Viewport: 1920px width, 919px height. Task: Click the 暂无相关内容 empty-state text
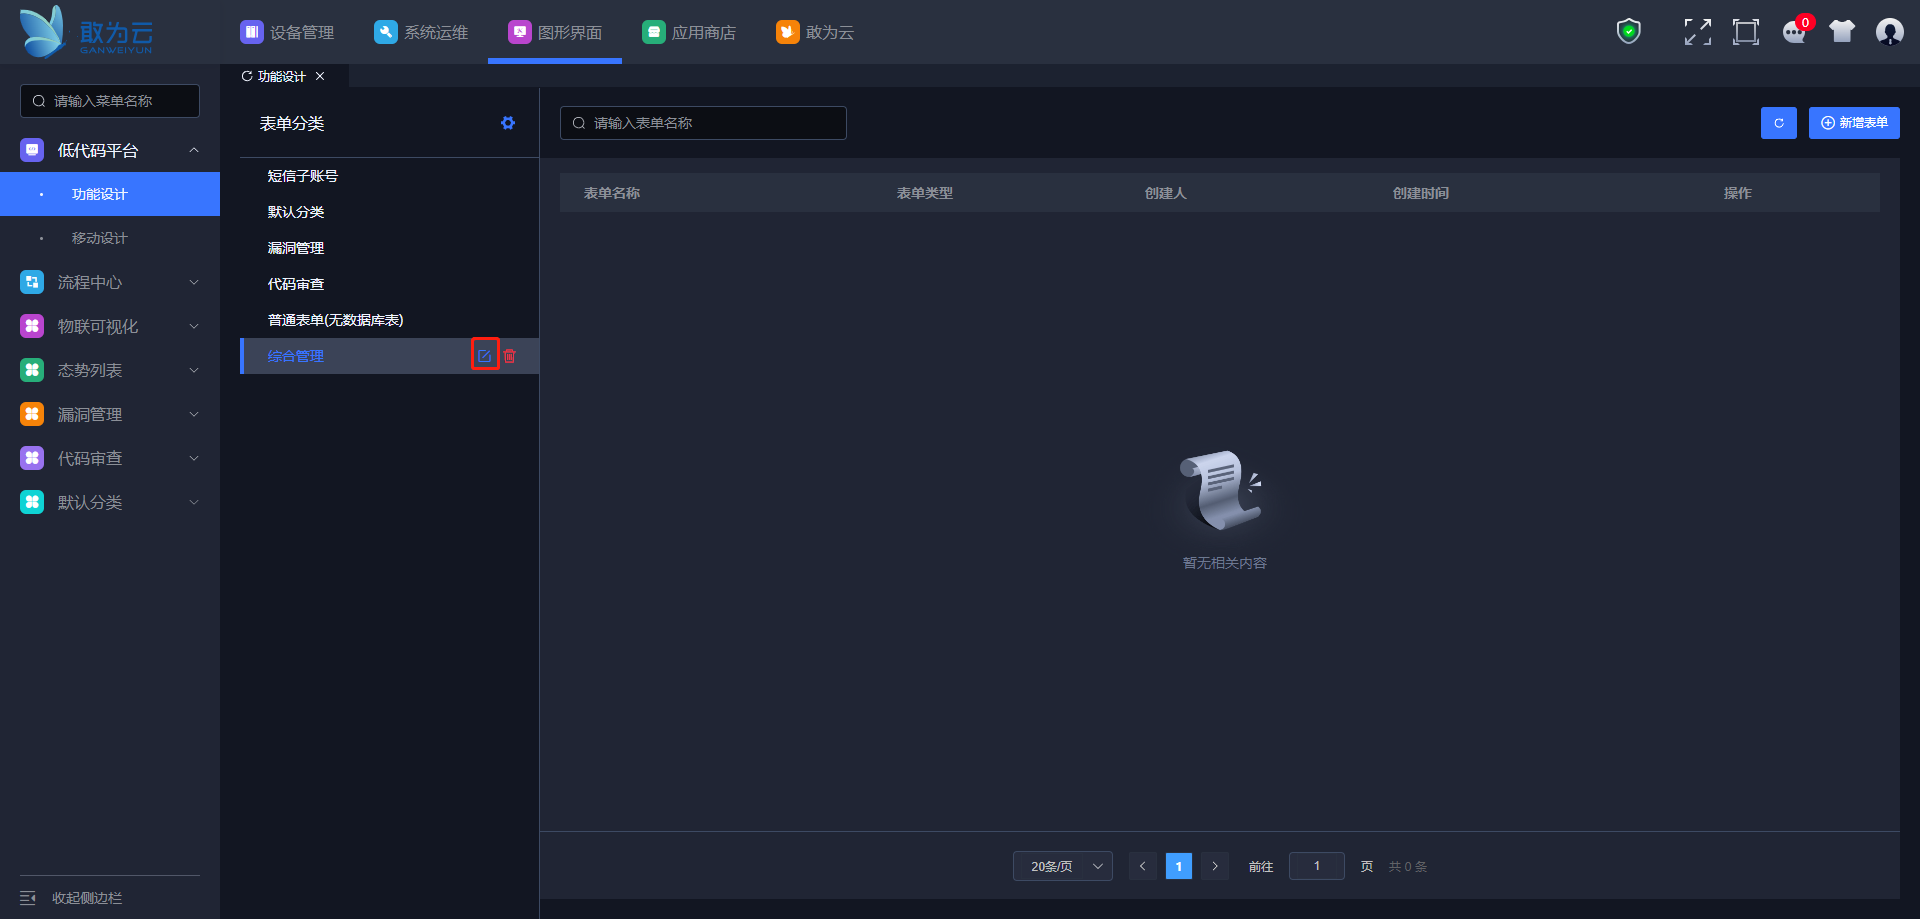point(1225,563)
